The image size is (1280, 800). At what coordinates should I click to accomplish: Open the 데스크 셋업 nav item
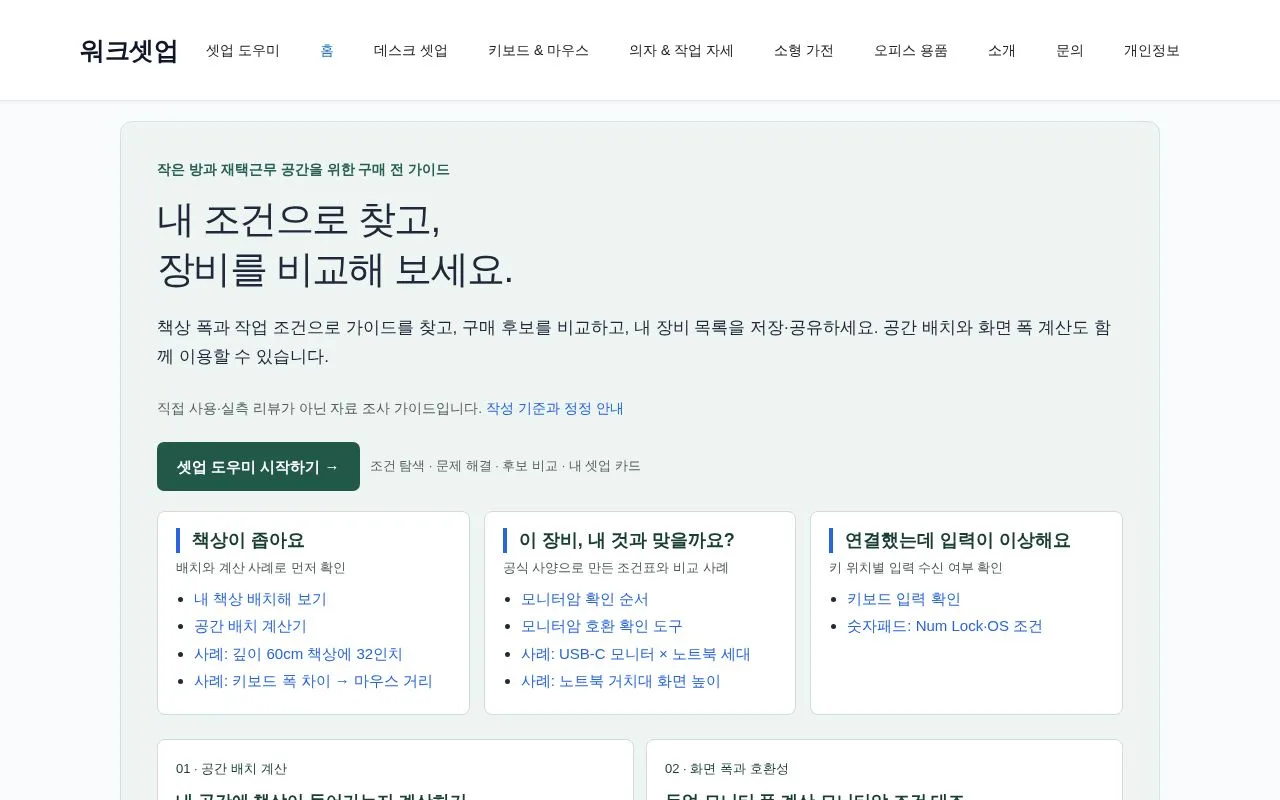[411, 50]
